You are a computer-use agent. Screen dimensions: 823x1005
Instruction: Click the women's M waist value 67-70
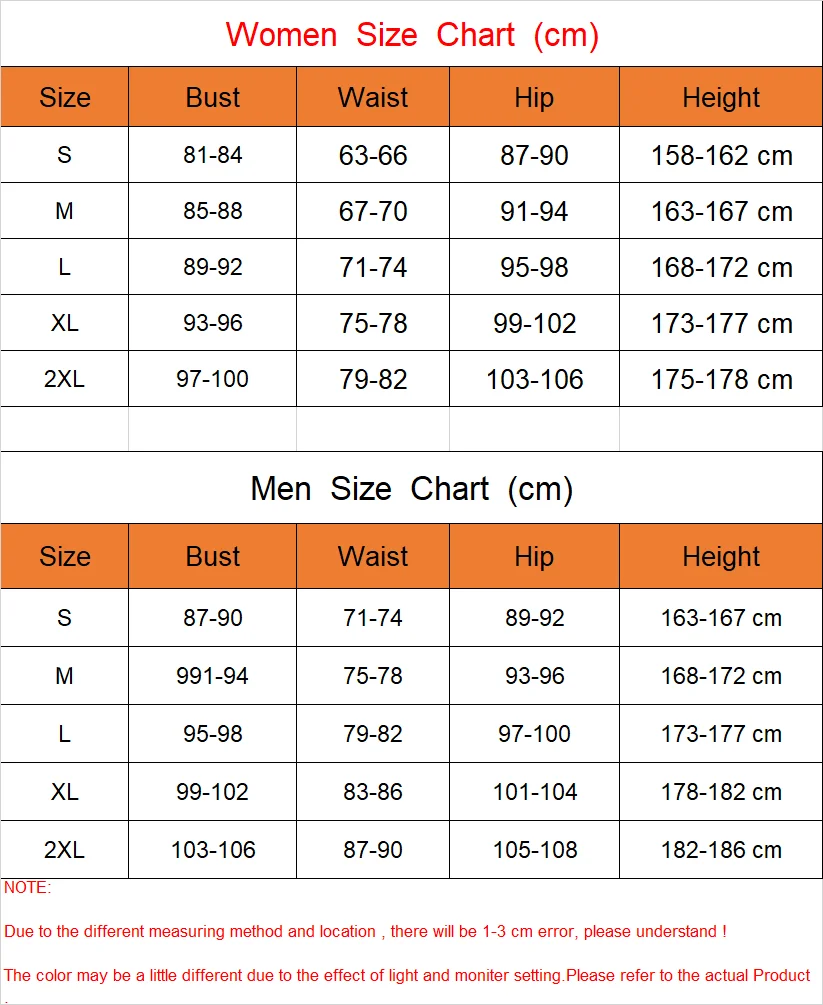(x=373, y=211)
